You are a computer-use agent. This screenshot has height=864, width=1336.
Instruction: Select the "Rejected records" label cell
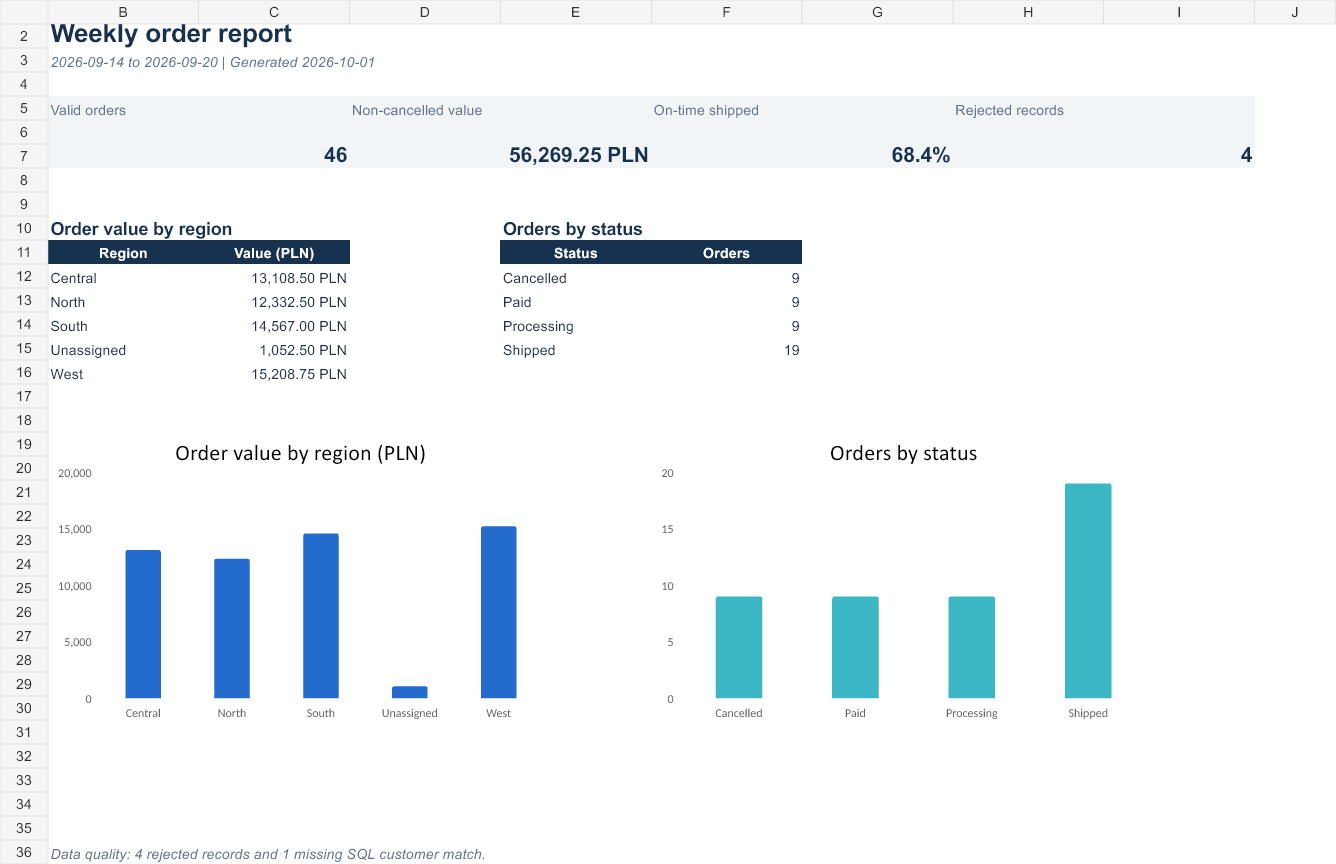point(1009,110)
